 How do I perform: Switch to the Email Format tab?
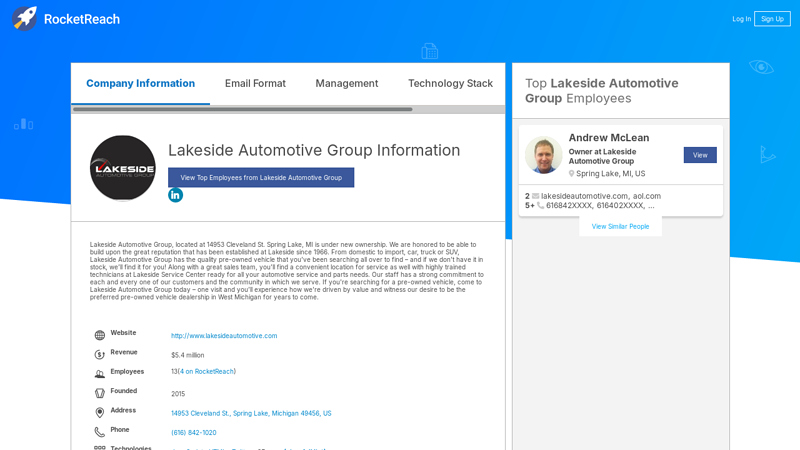(x=255, y=84)
